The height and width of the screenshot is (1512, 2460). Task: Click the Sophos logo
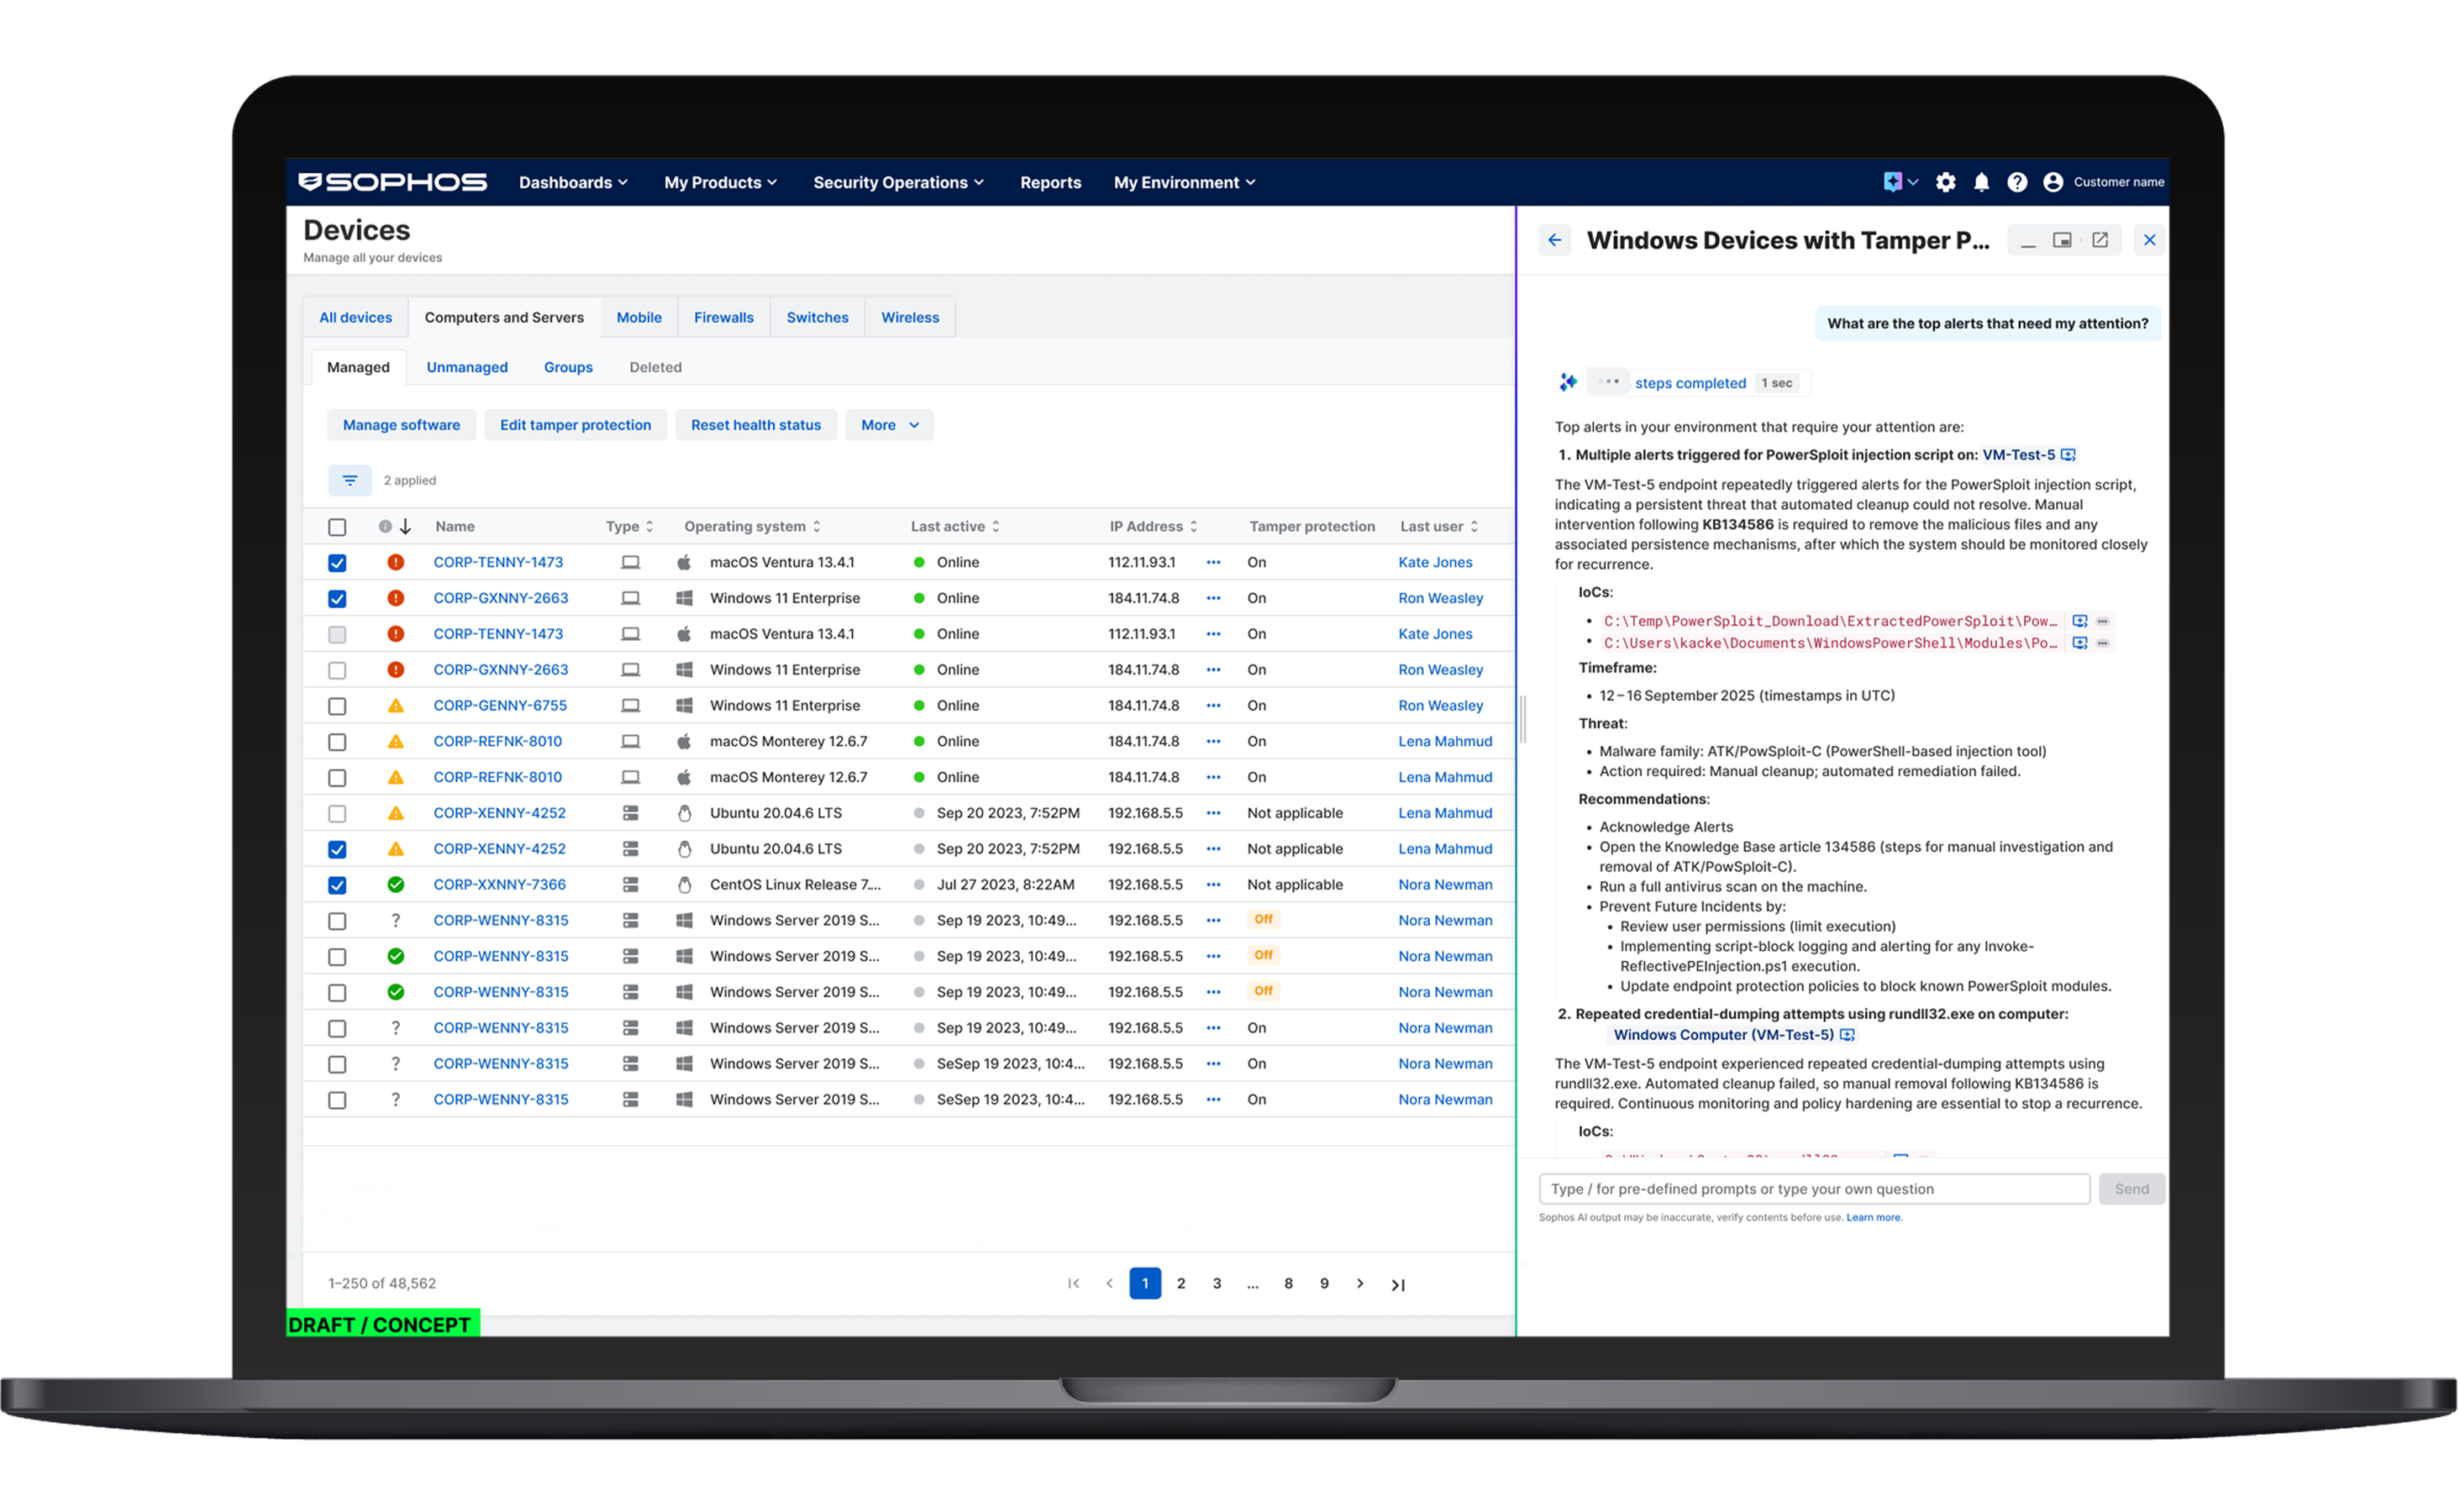[393, 182]
